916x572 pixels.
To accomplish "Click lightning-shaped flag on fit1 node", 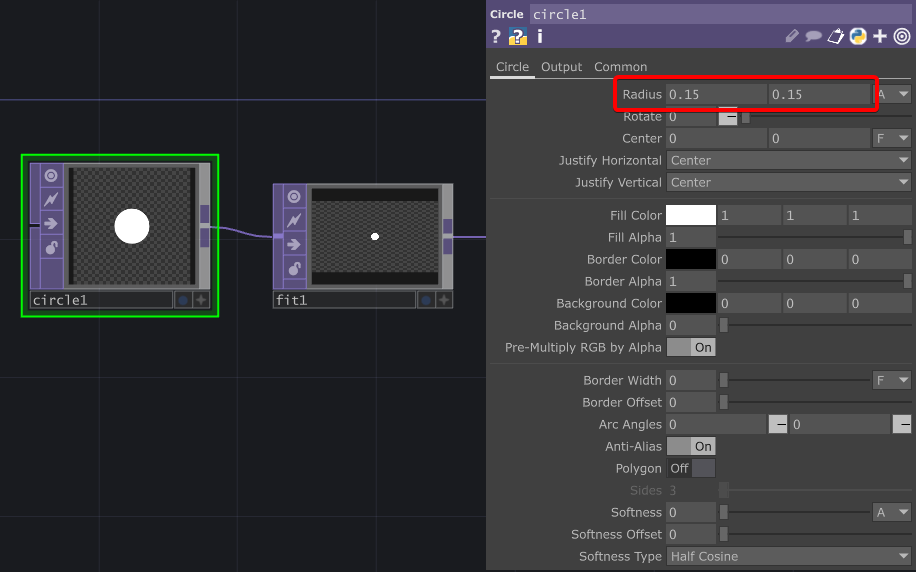I will click(x=294, y=220).
